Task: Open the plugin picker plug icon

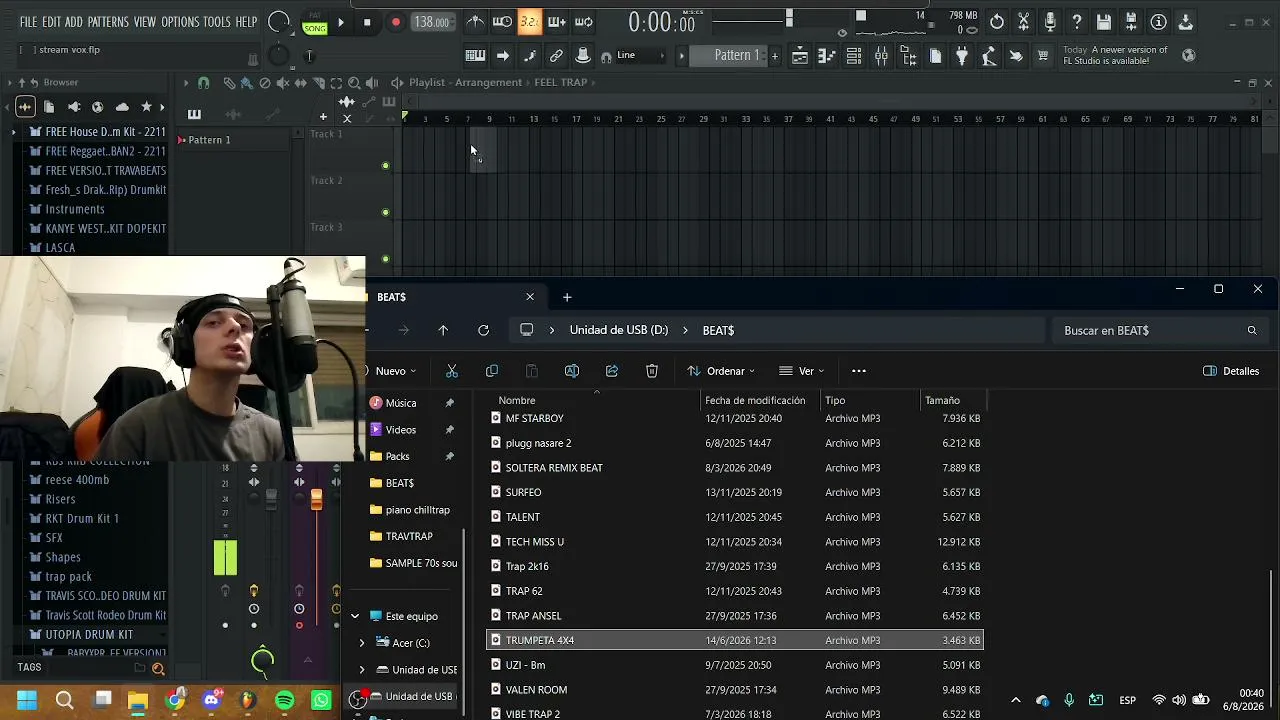Action: (x=962, y=56)
